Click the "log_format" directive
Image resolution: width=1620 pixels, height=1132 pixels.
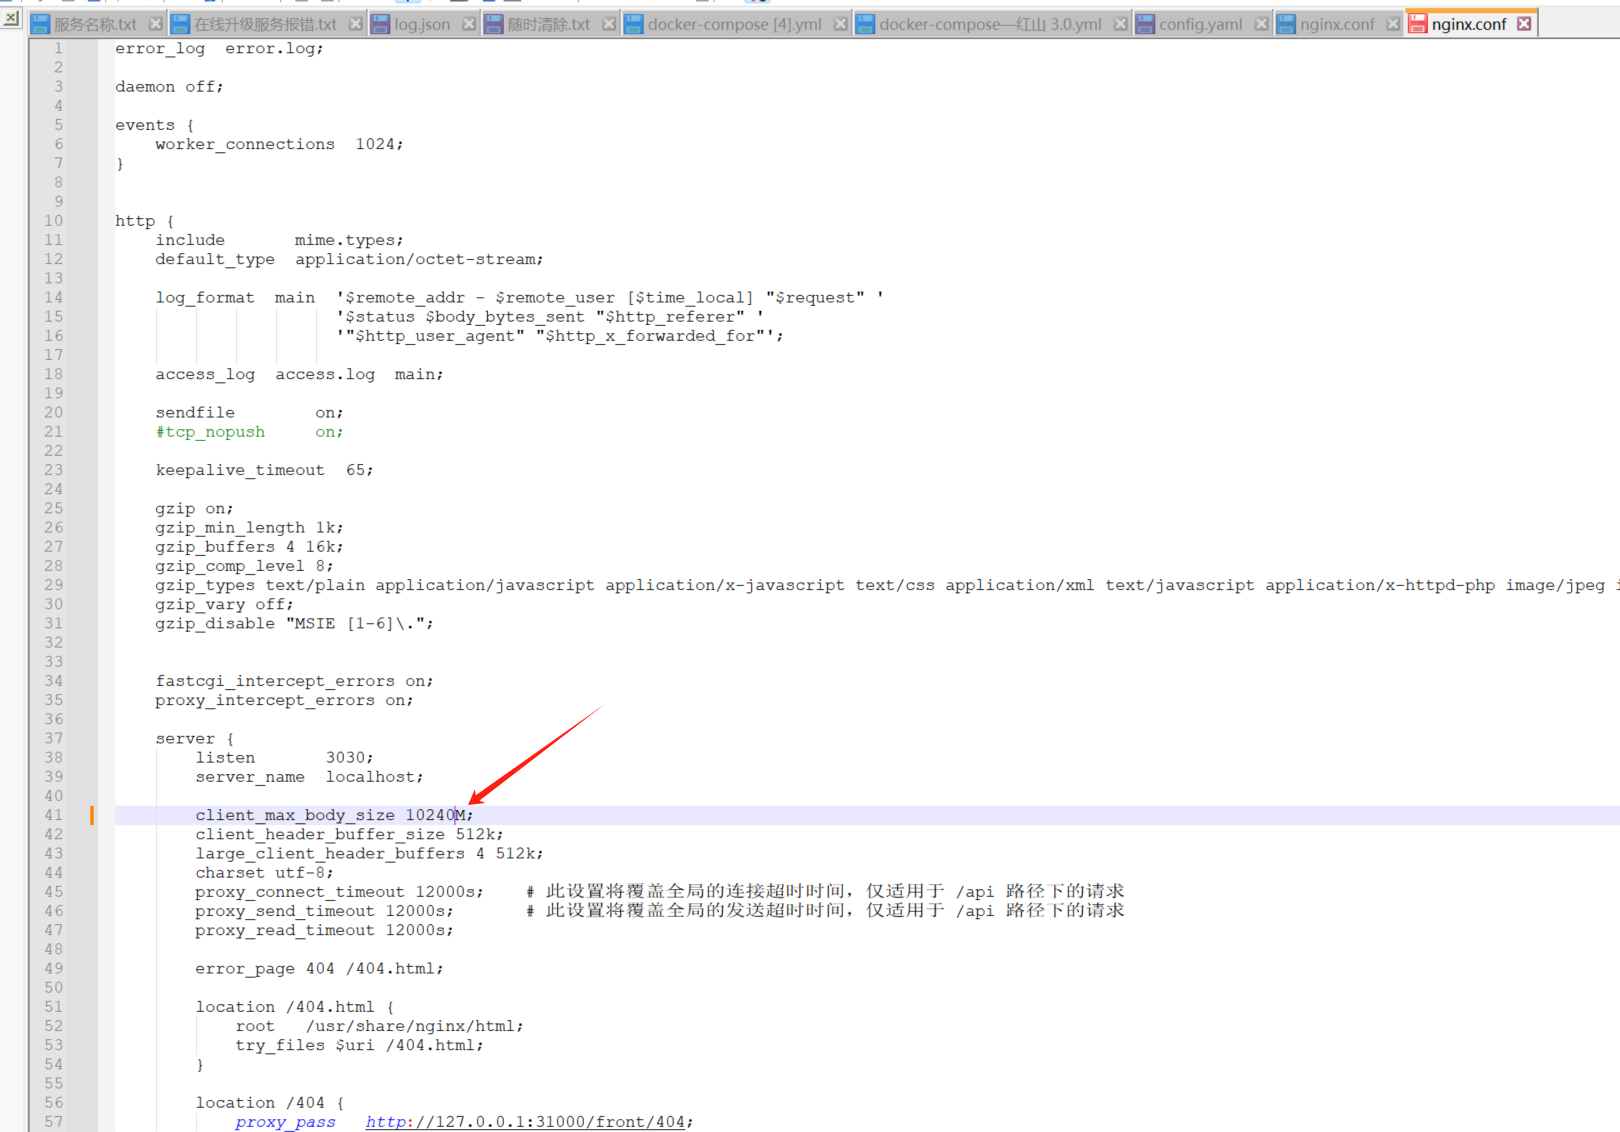pyautogui.click(x=205, y=298)
